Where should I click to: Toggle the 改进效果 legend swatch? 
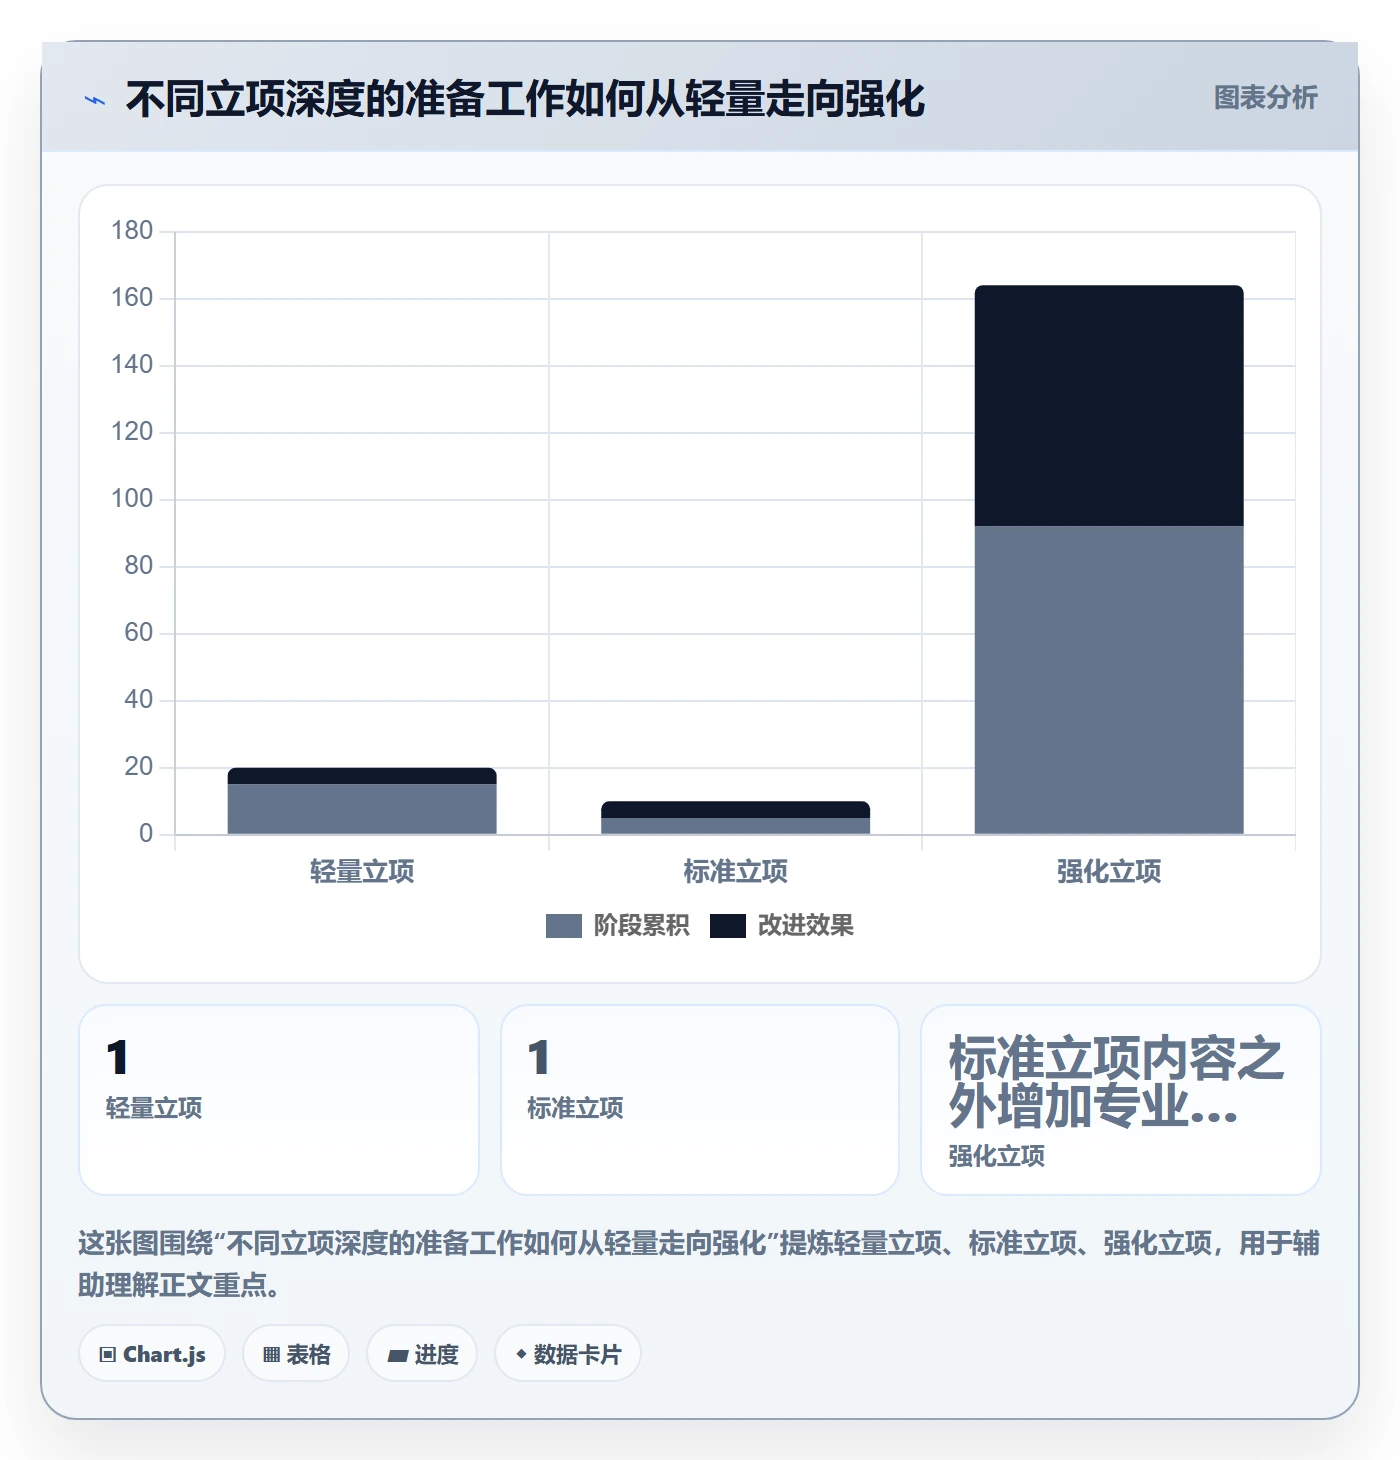point(727,926)
